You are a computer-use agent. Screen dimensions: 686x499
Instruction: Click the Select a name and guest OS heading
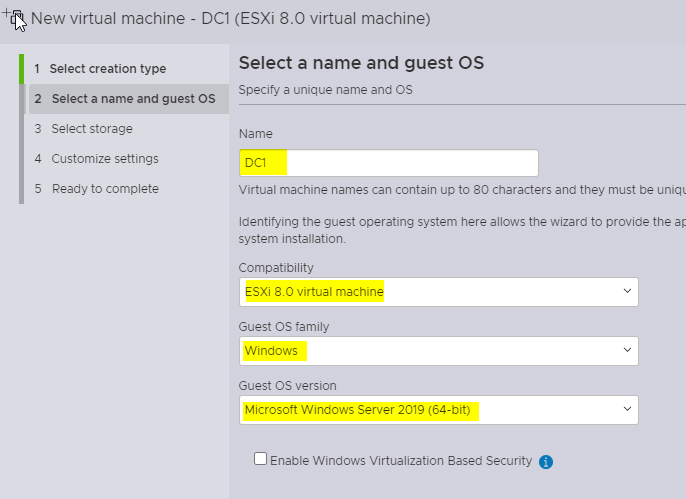point(361,63)
